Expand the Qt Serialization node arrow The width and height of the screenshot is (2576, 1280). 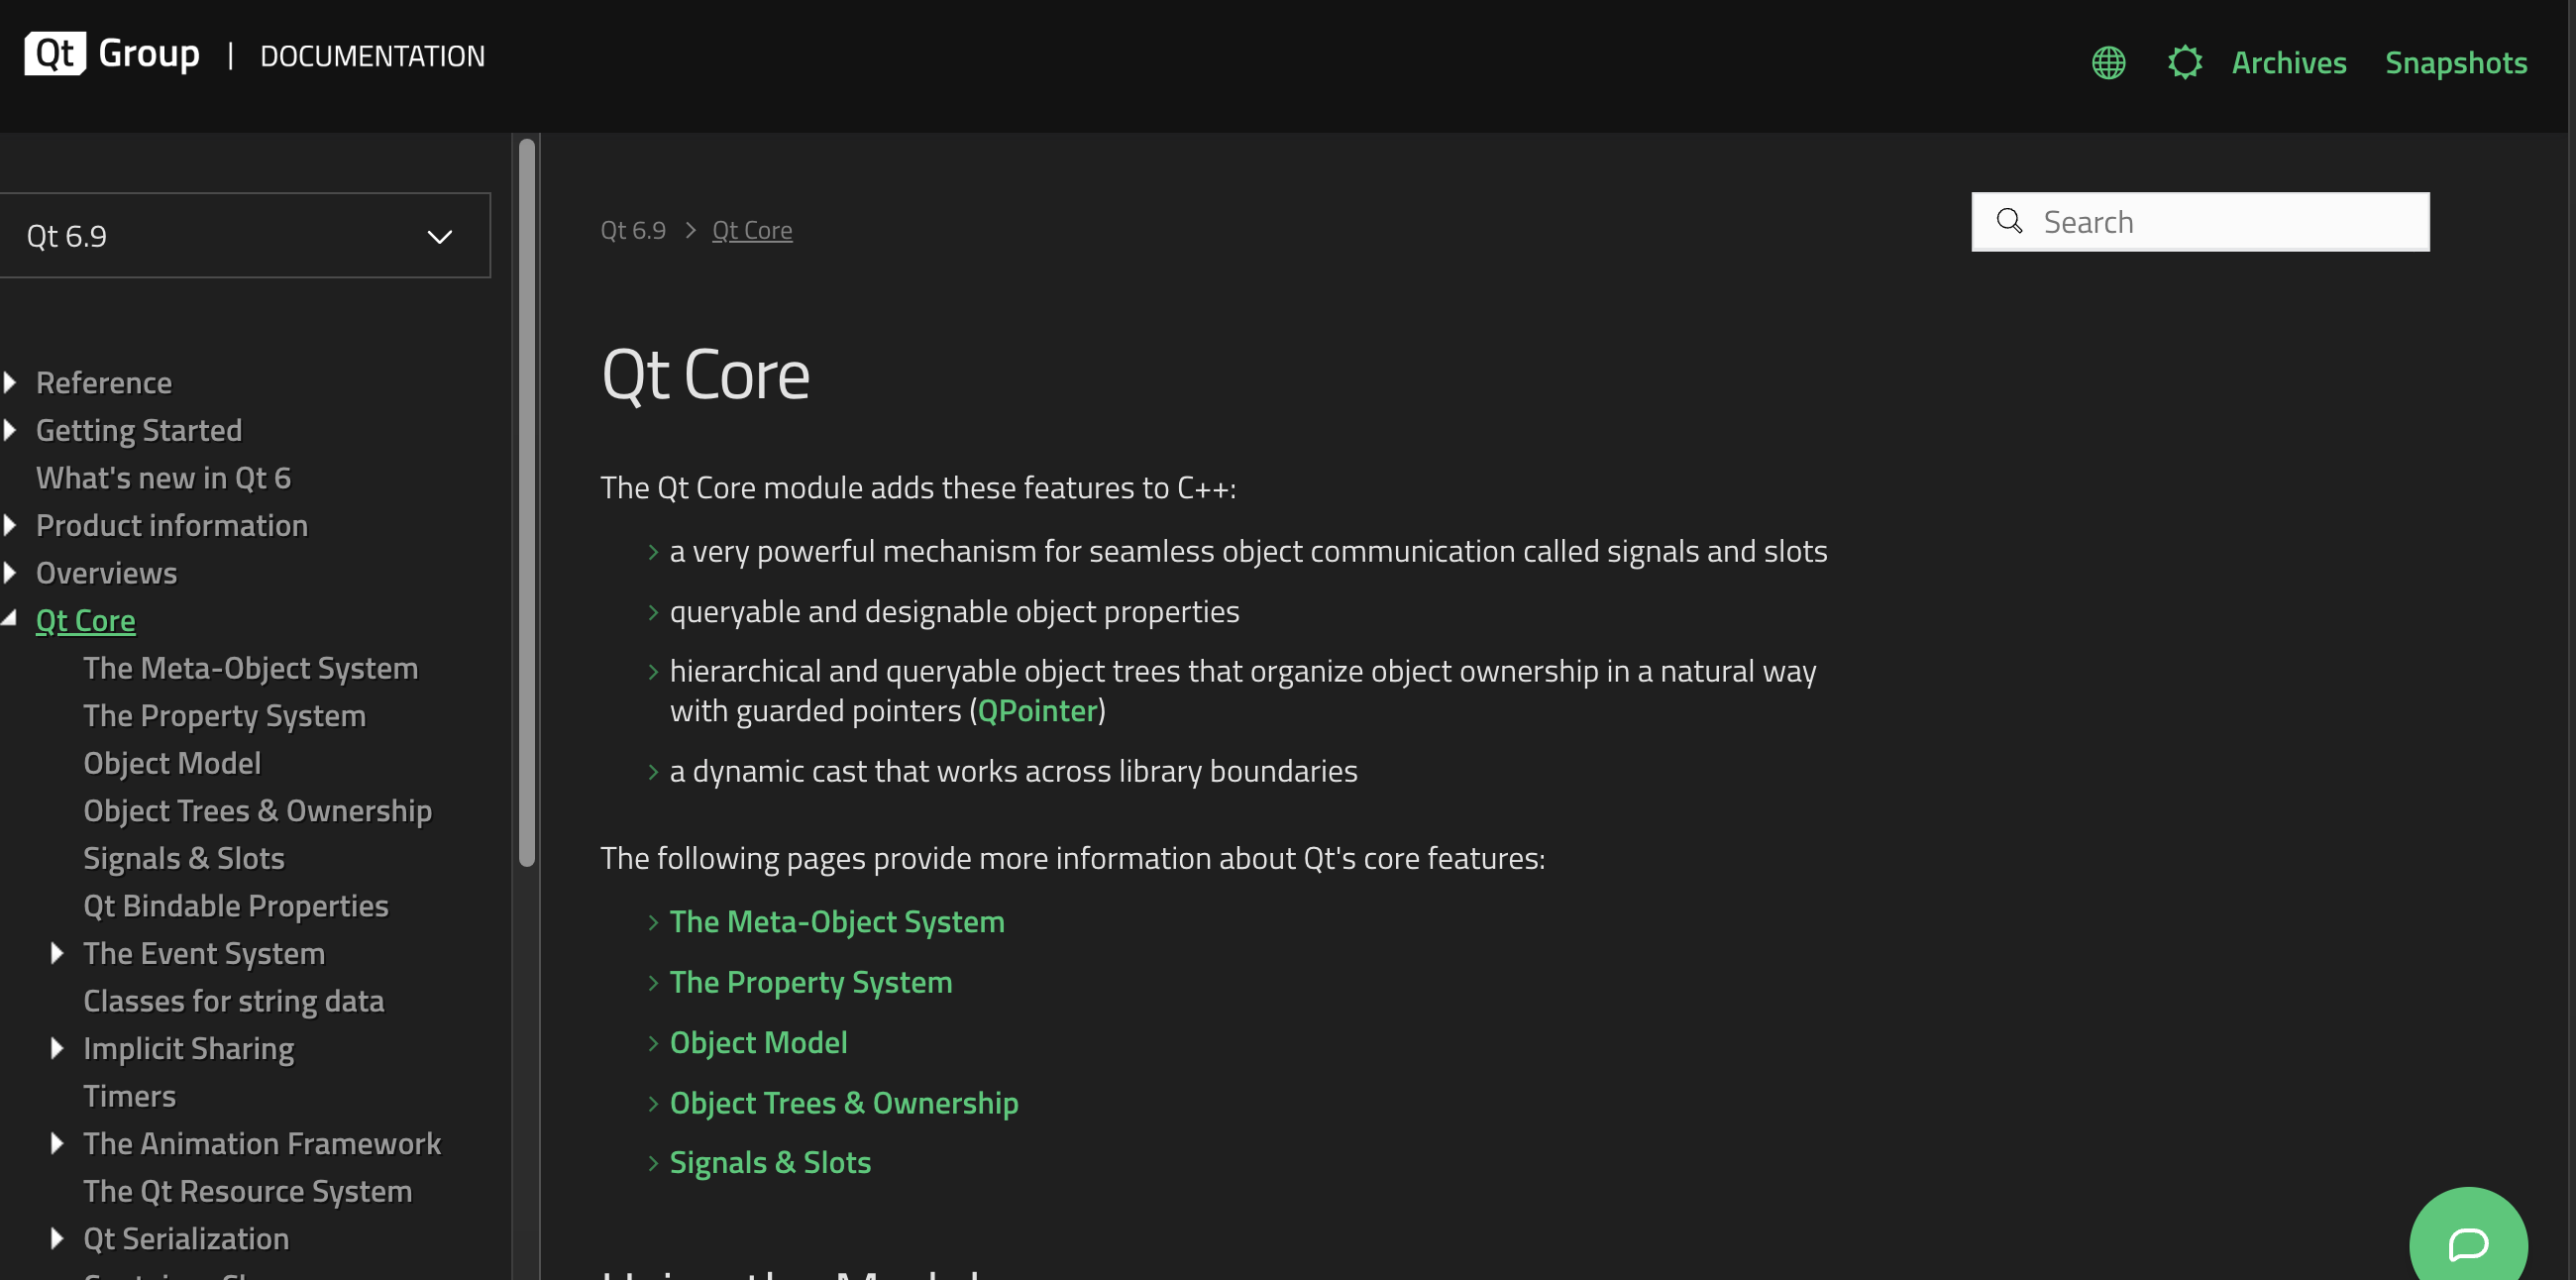point(57,1239)
